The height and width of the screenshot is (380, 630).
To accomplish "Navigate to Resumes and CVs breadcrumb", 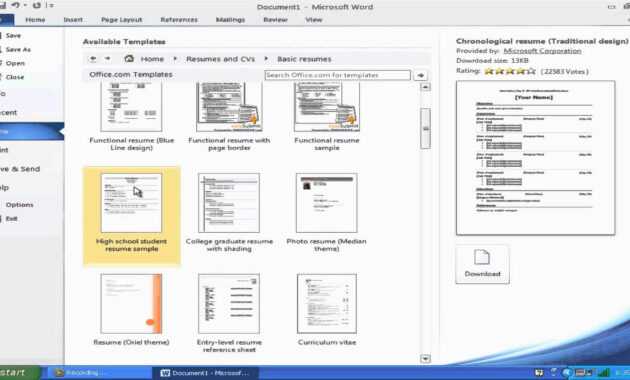I will click(221, 59).
